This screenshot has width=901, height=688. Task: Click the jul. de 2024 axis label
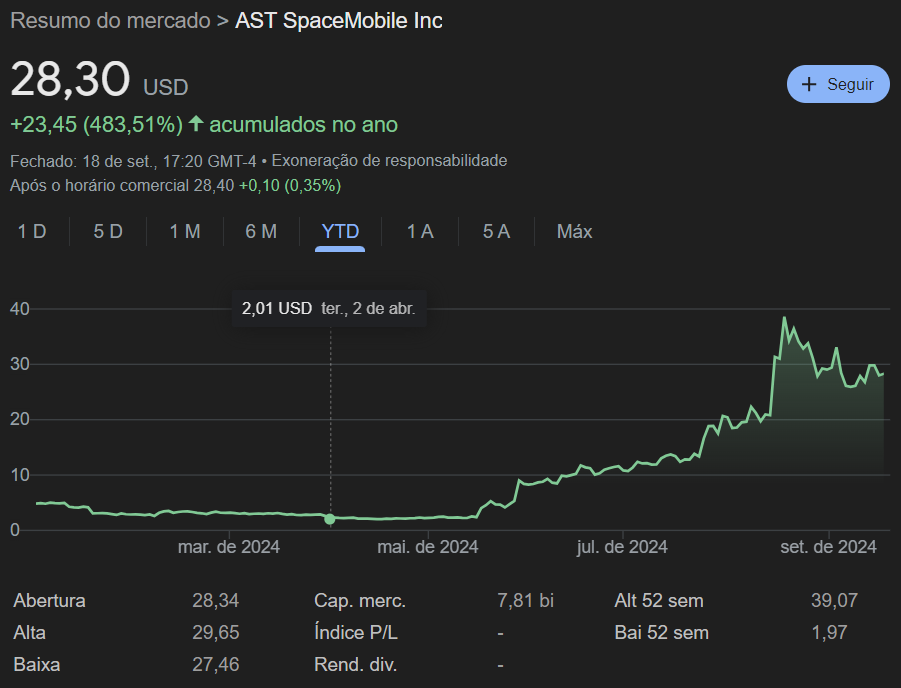click(622, 547)
